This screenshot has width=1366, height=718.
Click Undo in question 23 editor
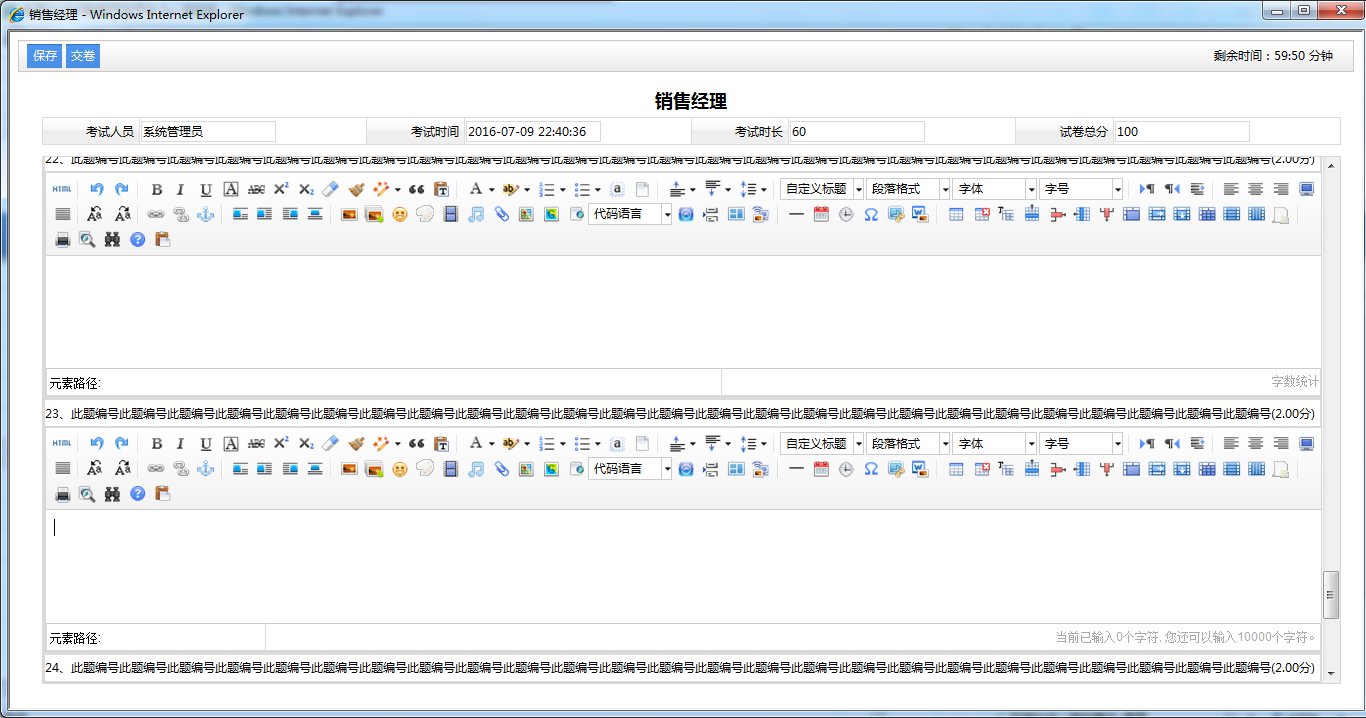point(97,444)
